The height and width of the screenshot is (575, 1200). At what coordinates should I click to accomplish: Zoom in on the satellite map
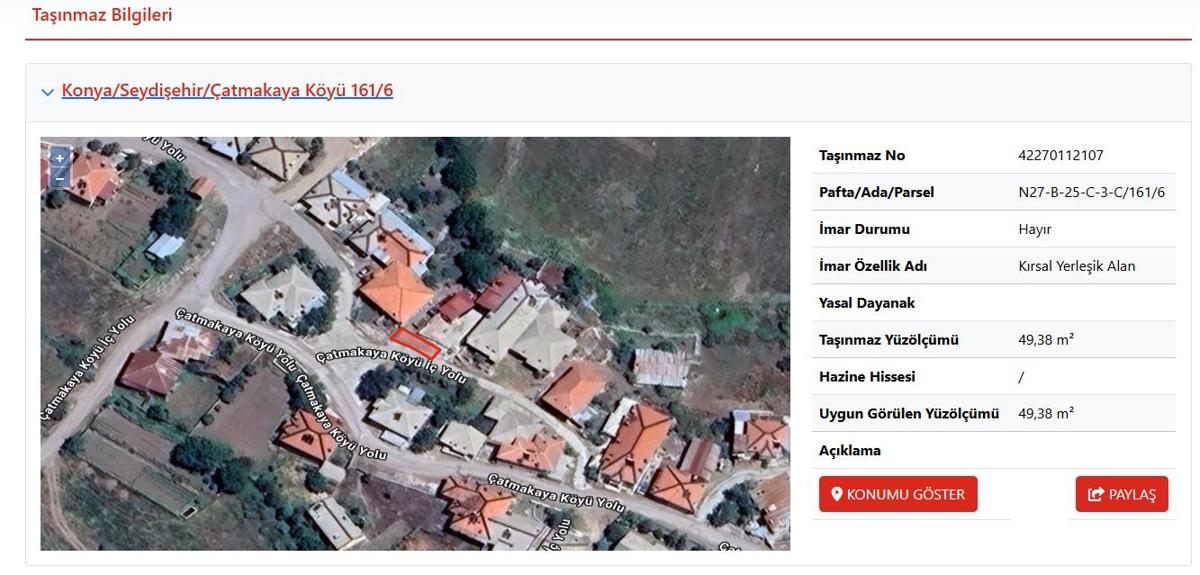[x=59, y=158]
